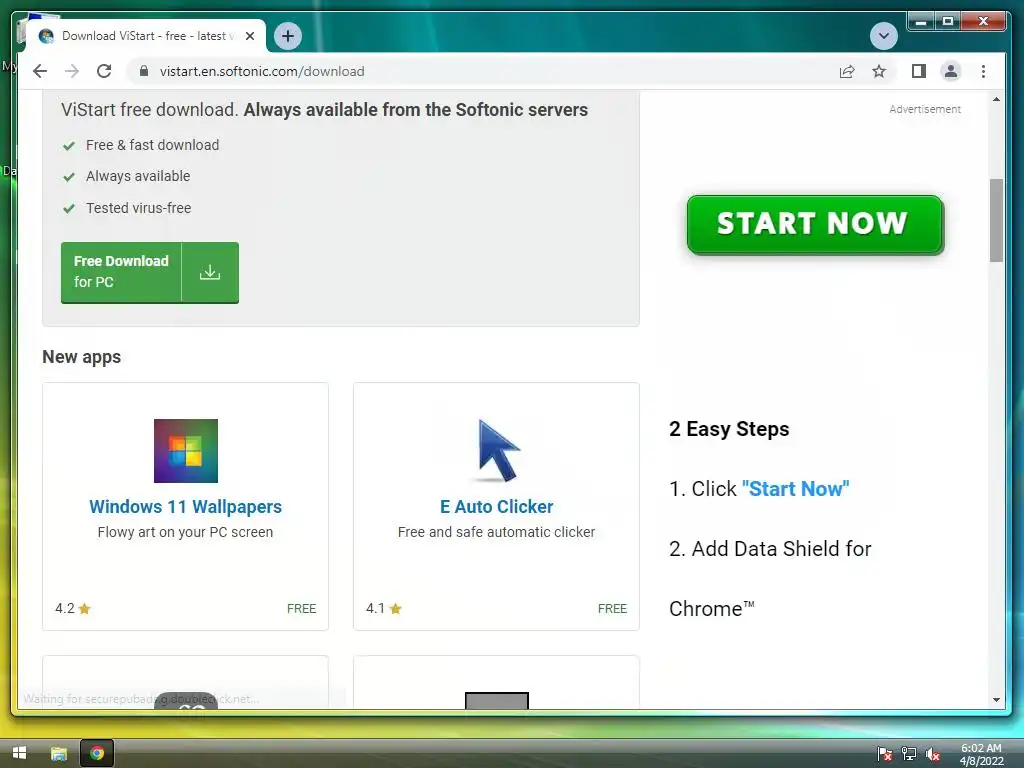Click the vertical scrollbar thumb
The image size is (1024, 768).
point(996,220)
